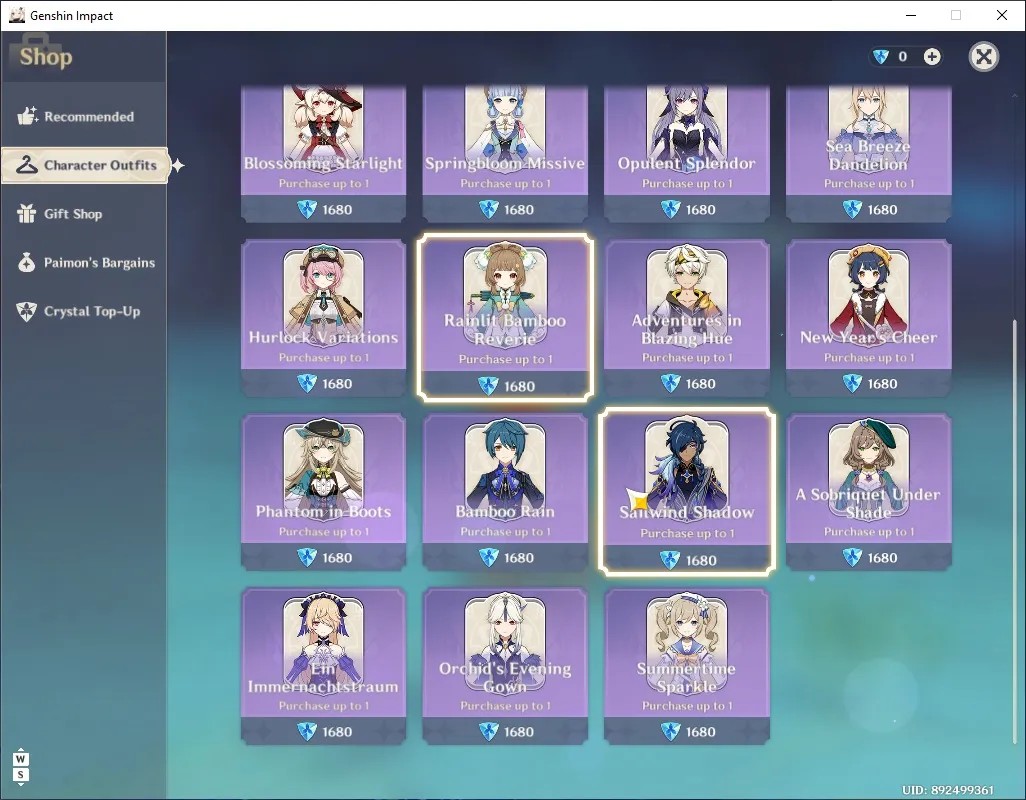Open the Rainlit Bamboo Reverie outfit
The width and height of the screenshot is (1026, 800).
pyautogui.click(x=504, y=317)
